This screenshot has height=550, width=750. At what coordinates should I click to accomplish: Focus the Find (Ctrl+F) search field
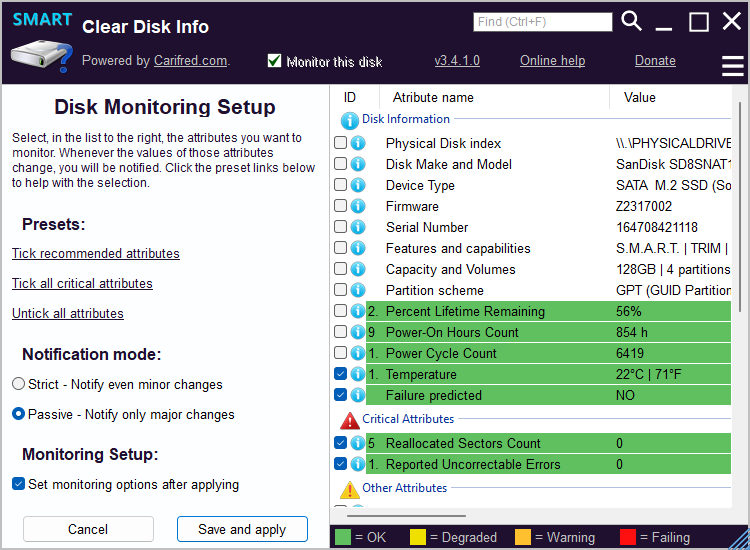point(543,22)
